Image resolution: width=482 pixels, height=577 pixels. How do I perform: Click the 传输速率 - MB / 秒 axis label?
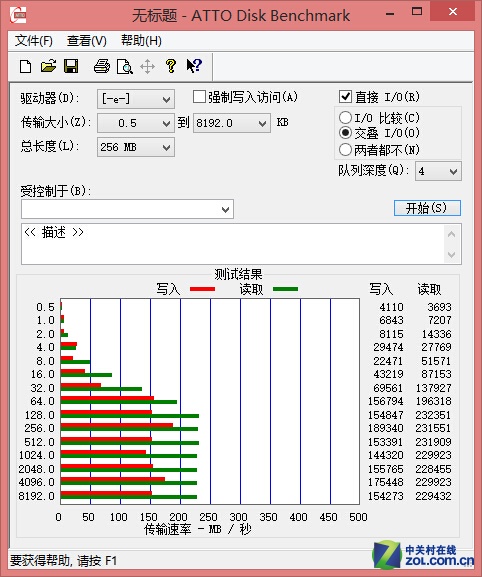[x=198, y=530]
